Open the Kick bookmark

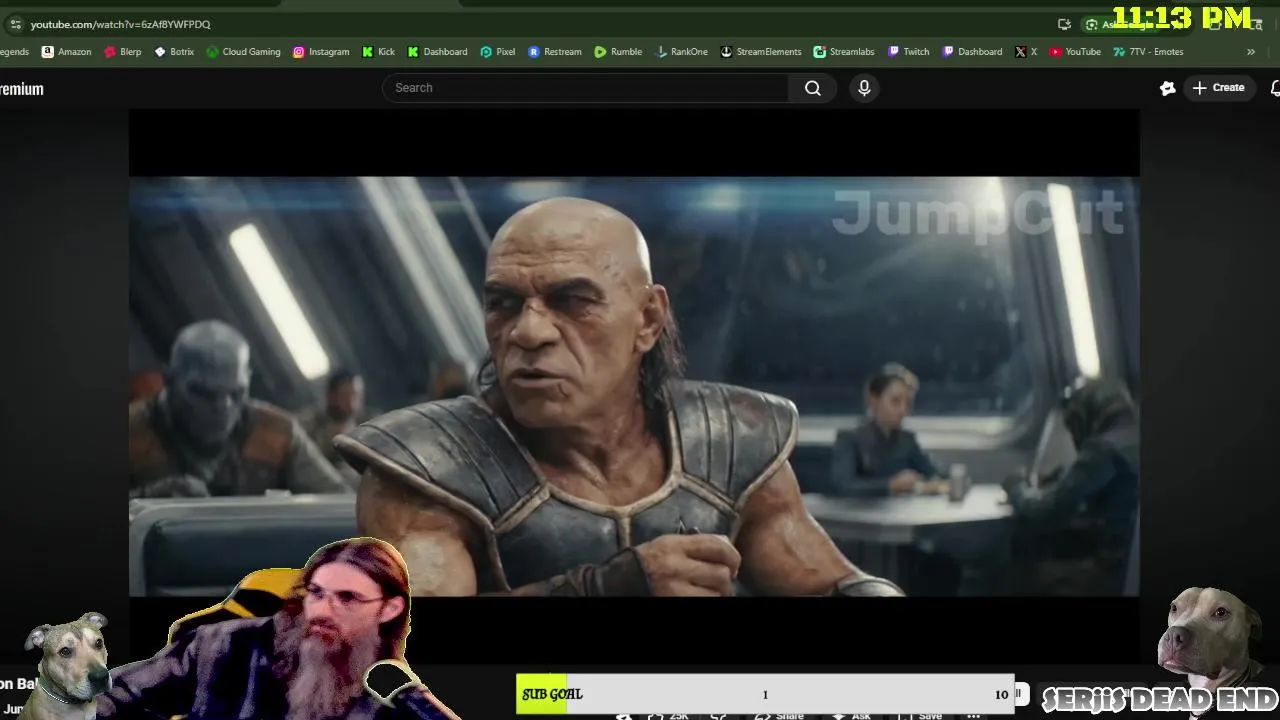click(378, 52)
